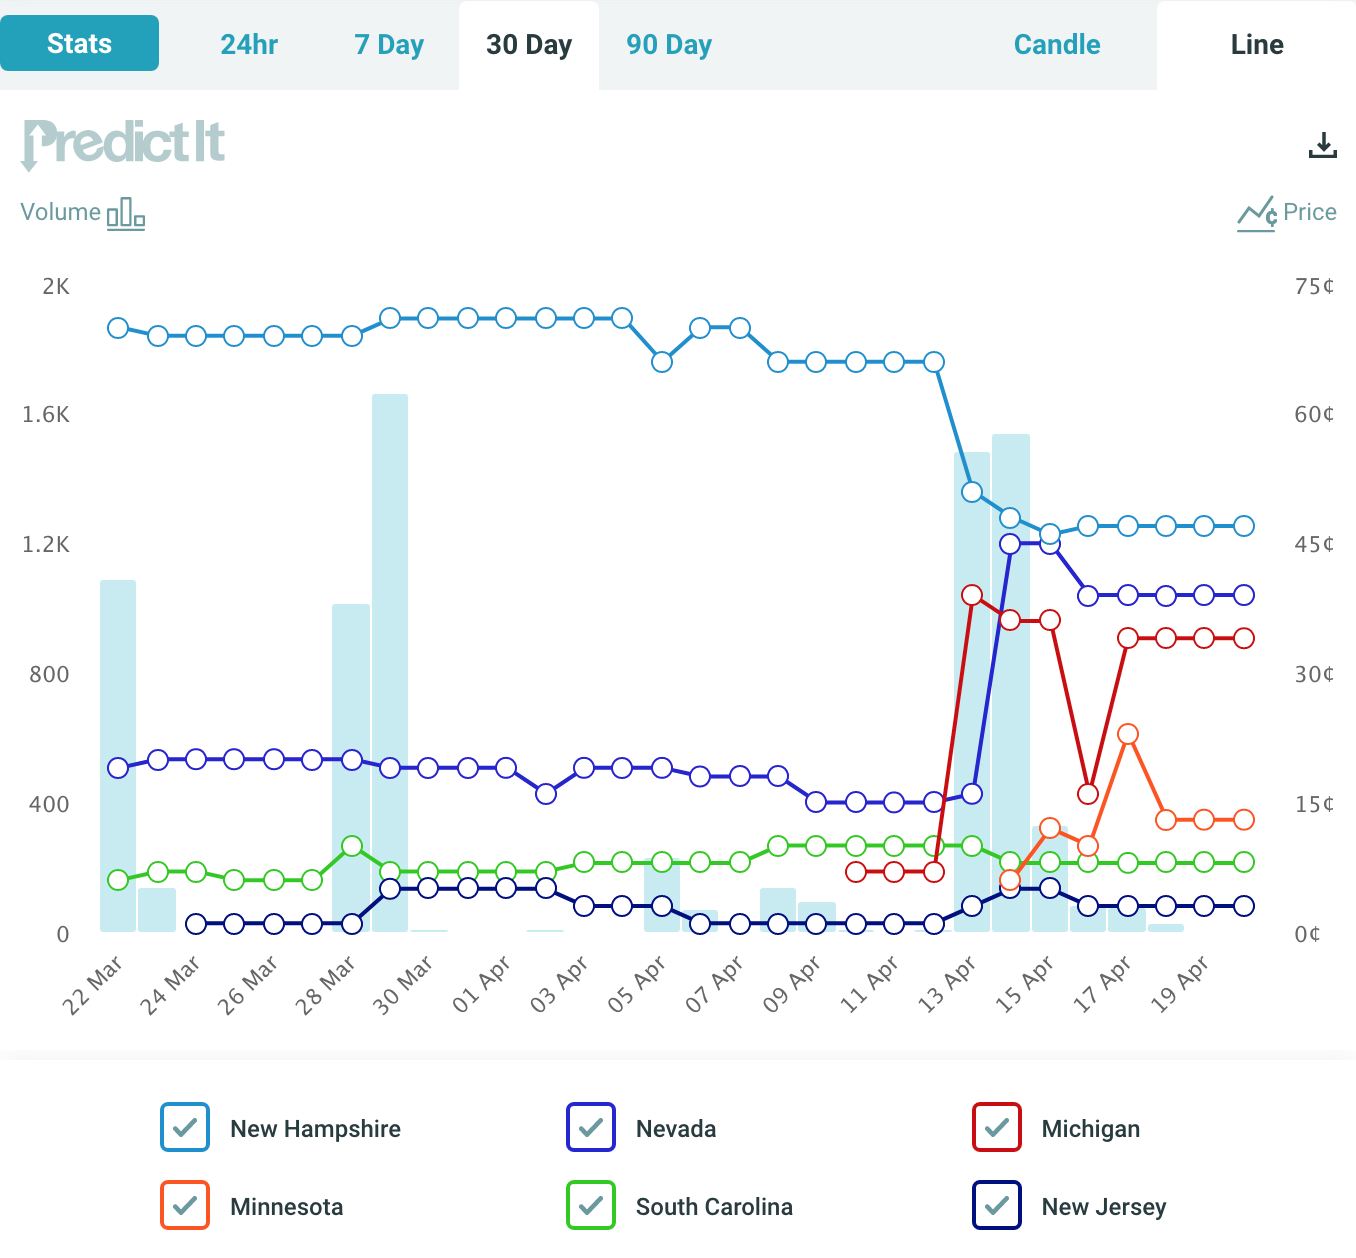
Task: Click the download chart icon
Action: 1322,146
